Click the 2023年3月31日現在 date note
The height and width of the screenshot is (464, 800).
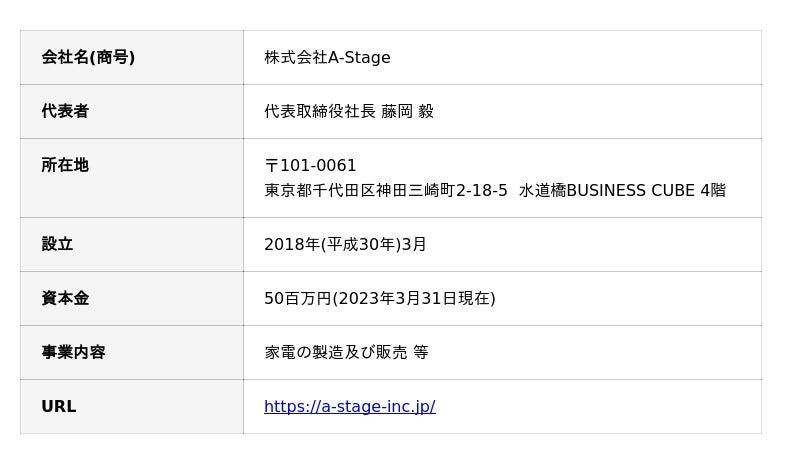click(x=414, y=298)
